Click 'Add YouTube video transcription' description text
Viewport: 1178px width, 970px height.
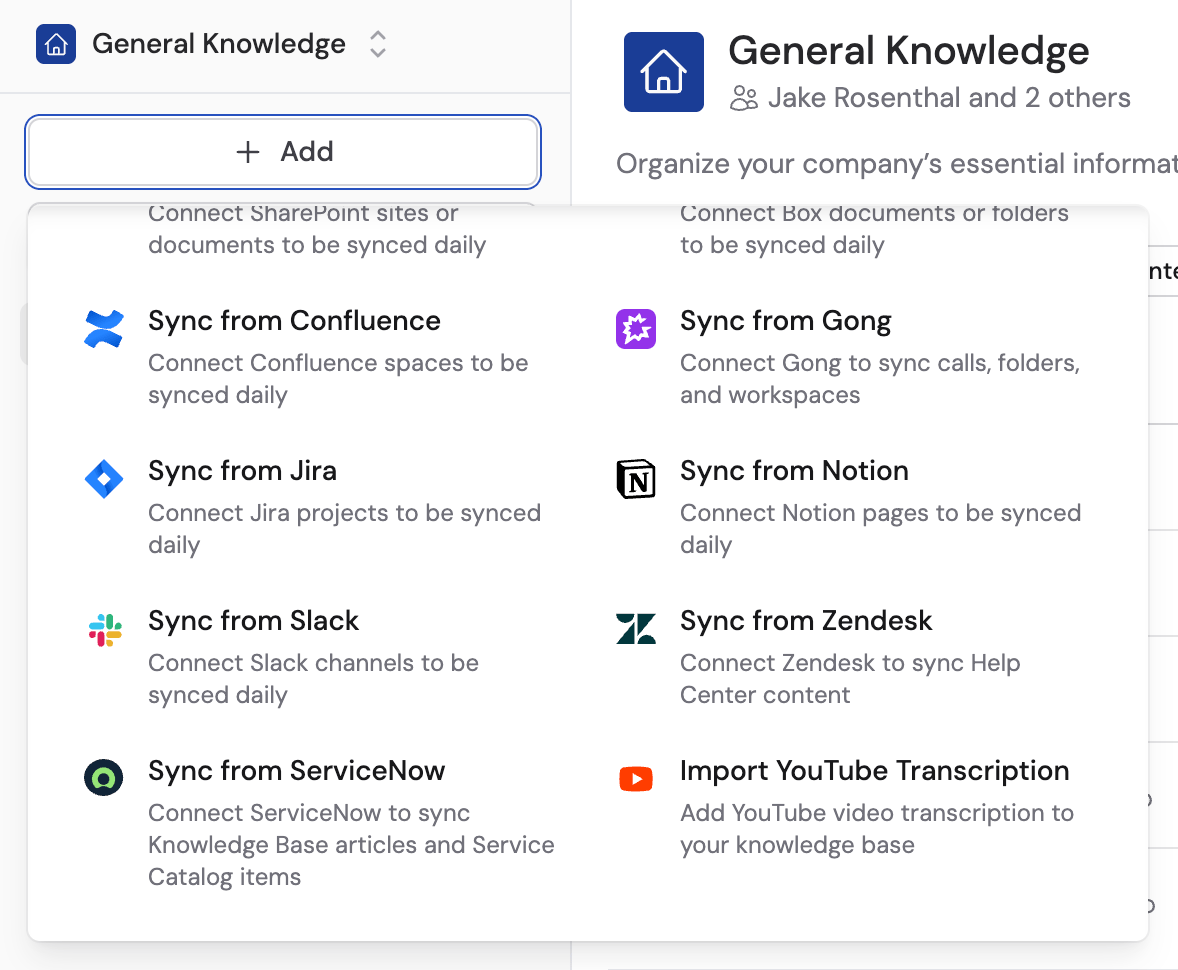[x=877, y=829]
